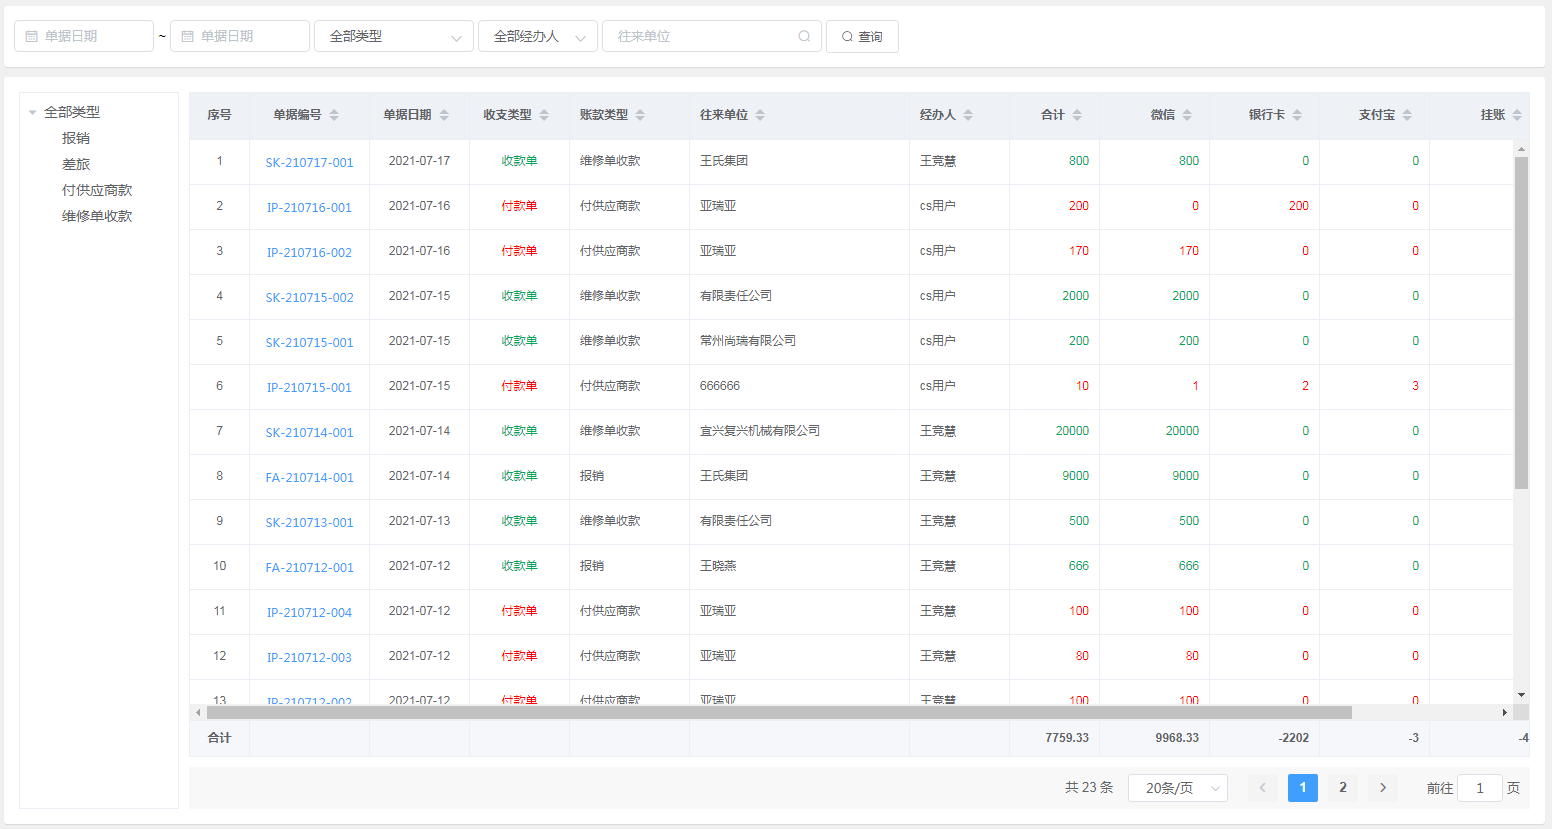Viewport: 1552px width, 829px height.
Task: Click sort arrows beside 收支类型 header
Action: (x=544, y=115)
